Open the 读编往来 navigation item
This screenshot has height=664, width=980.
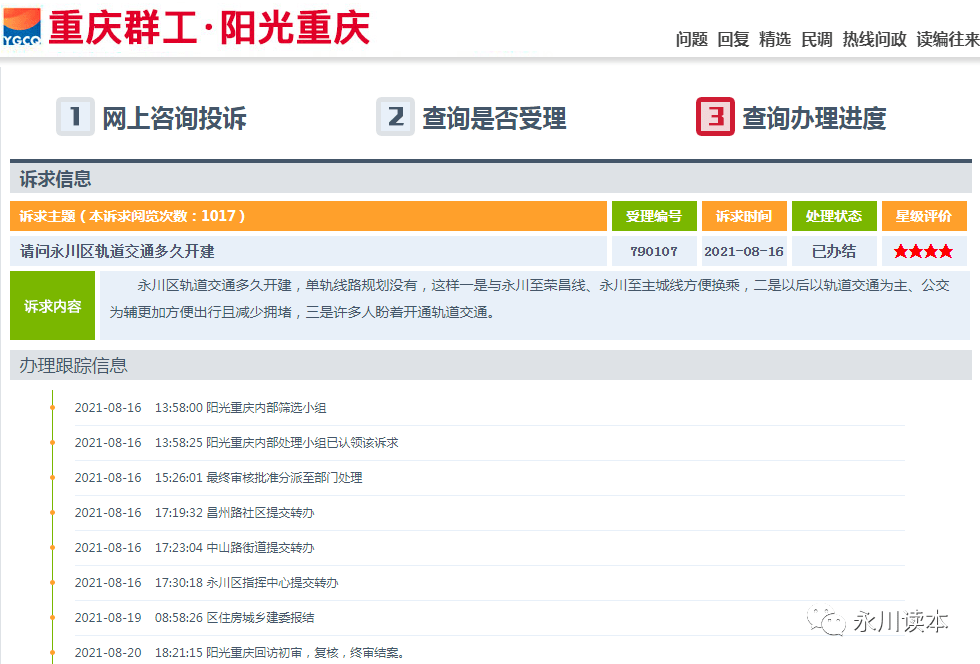point(948,39)
